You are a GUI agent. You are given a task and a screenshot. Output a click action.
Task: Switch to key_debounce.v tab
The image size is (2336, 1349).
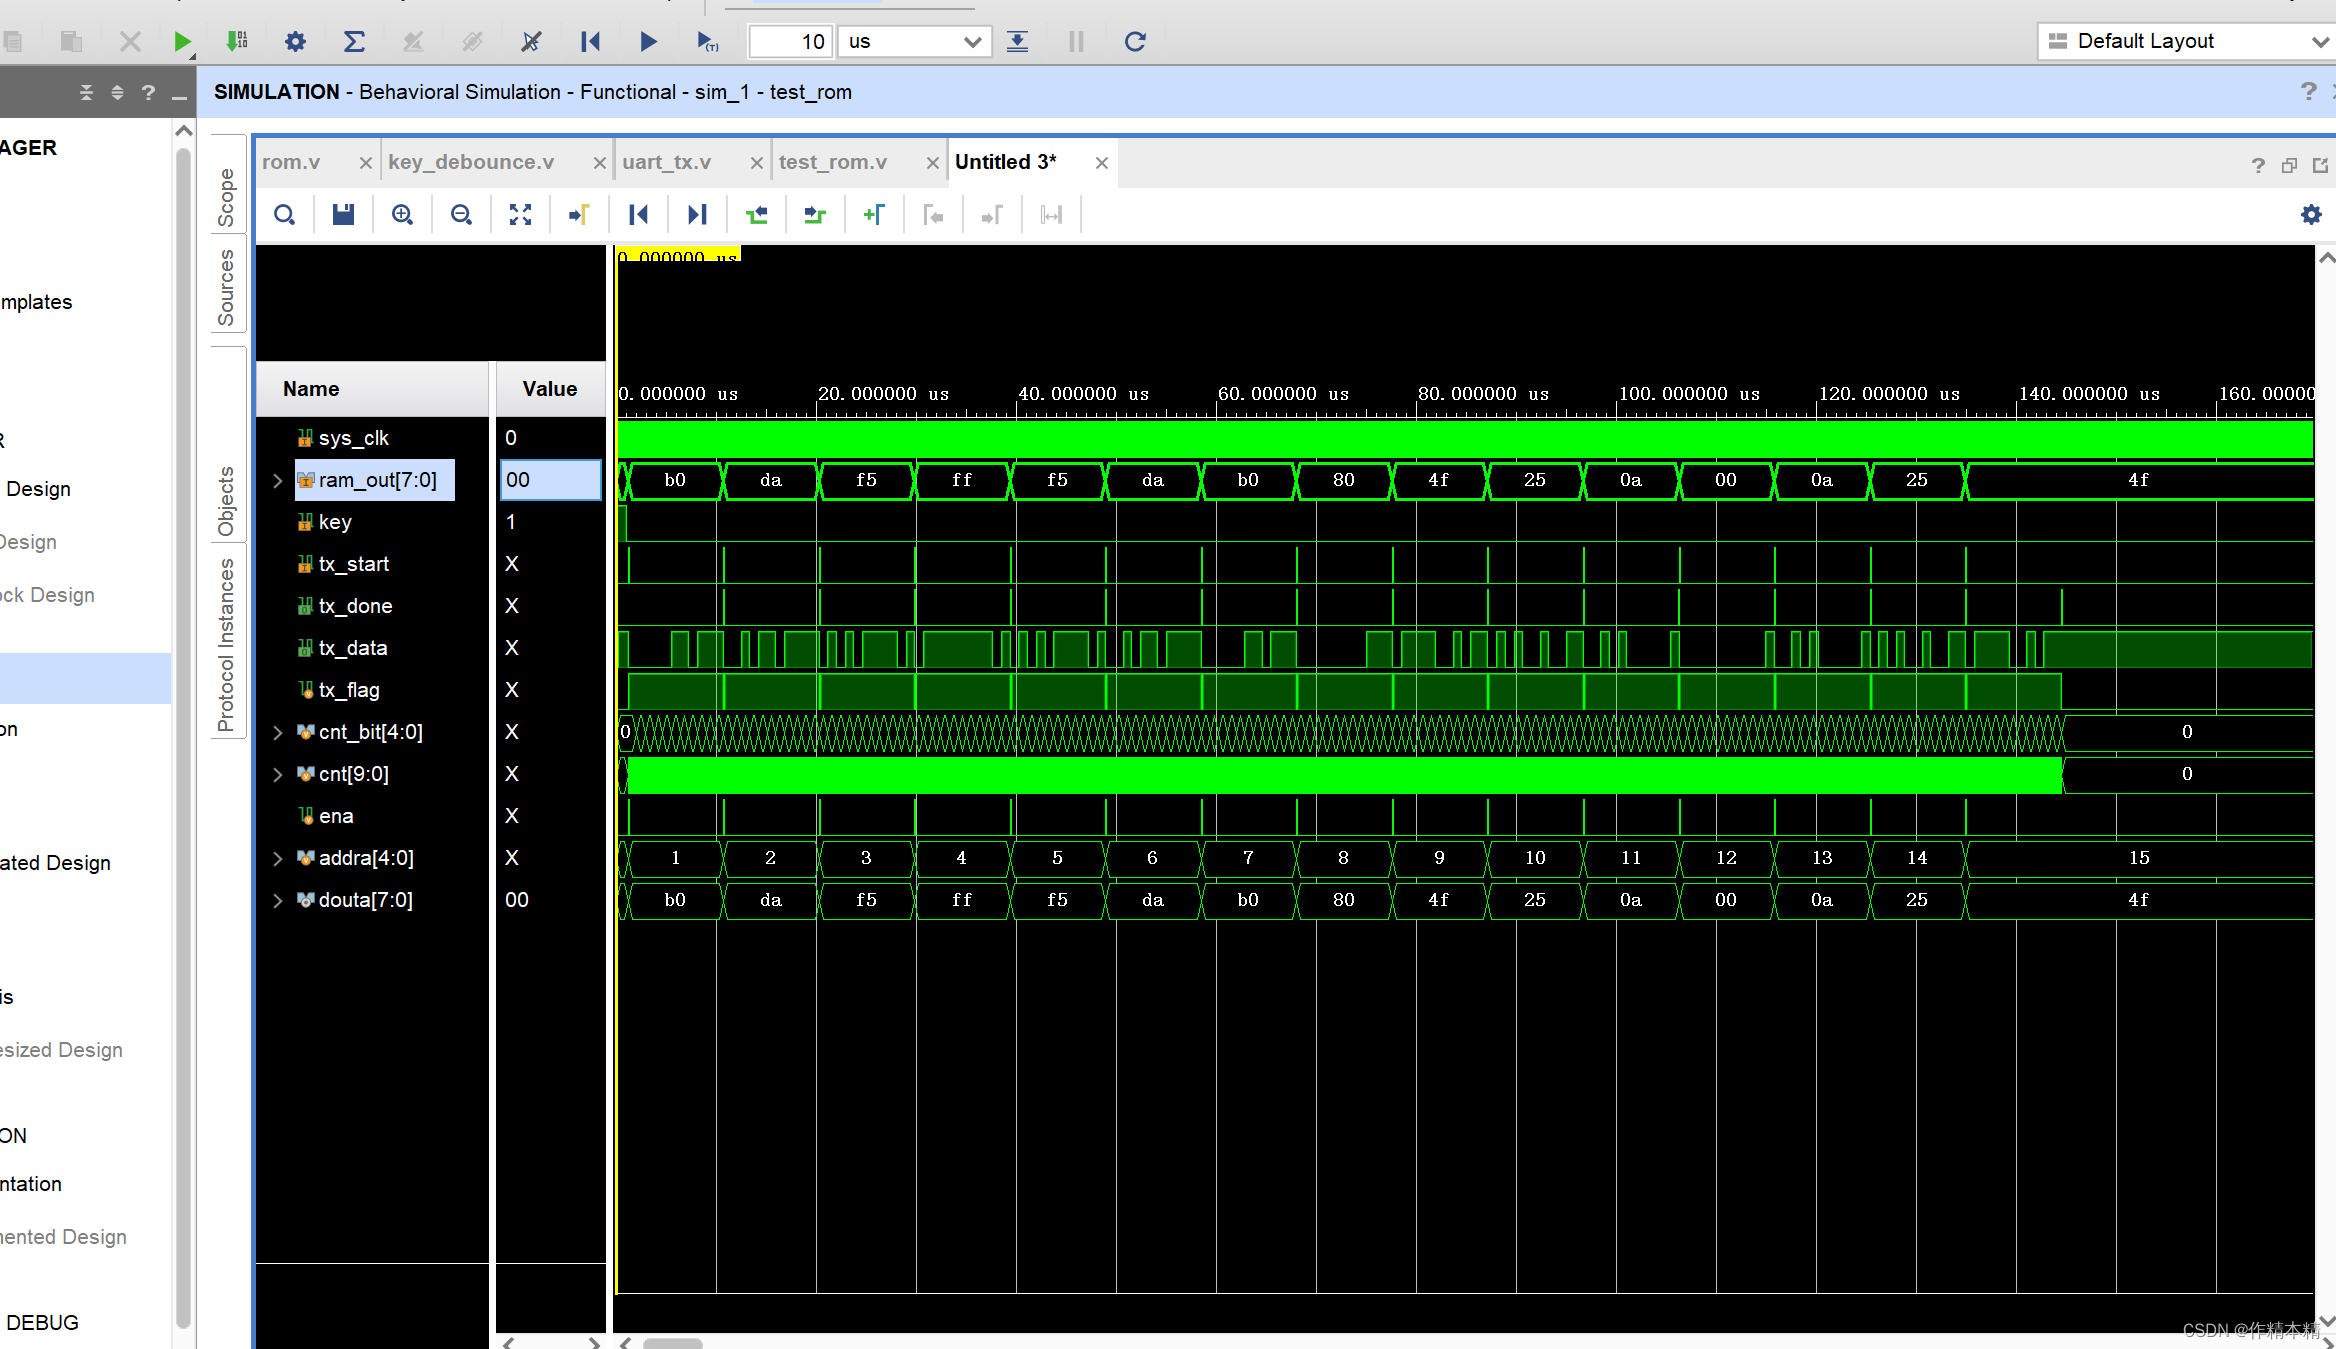[x=471, y=162]
